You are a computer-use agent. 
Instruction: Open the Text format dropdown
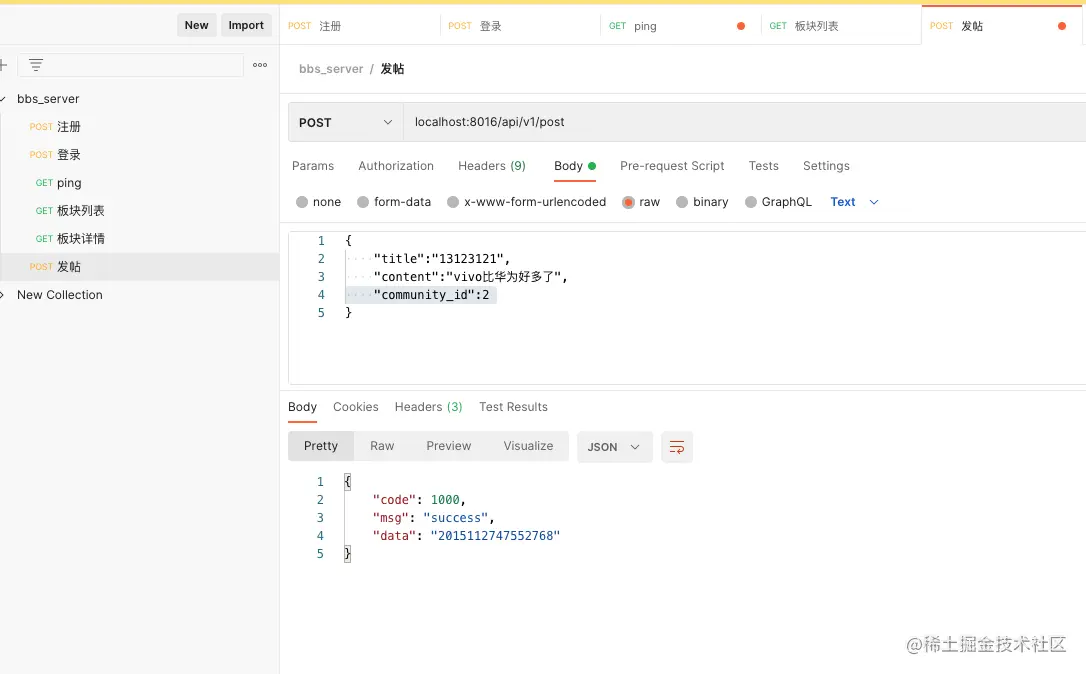pyautogui.click(x=855, y=202)
